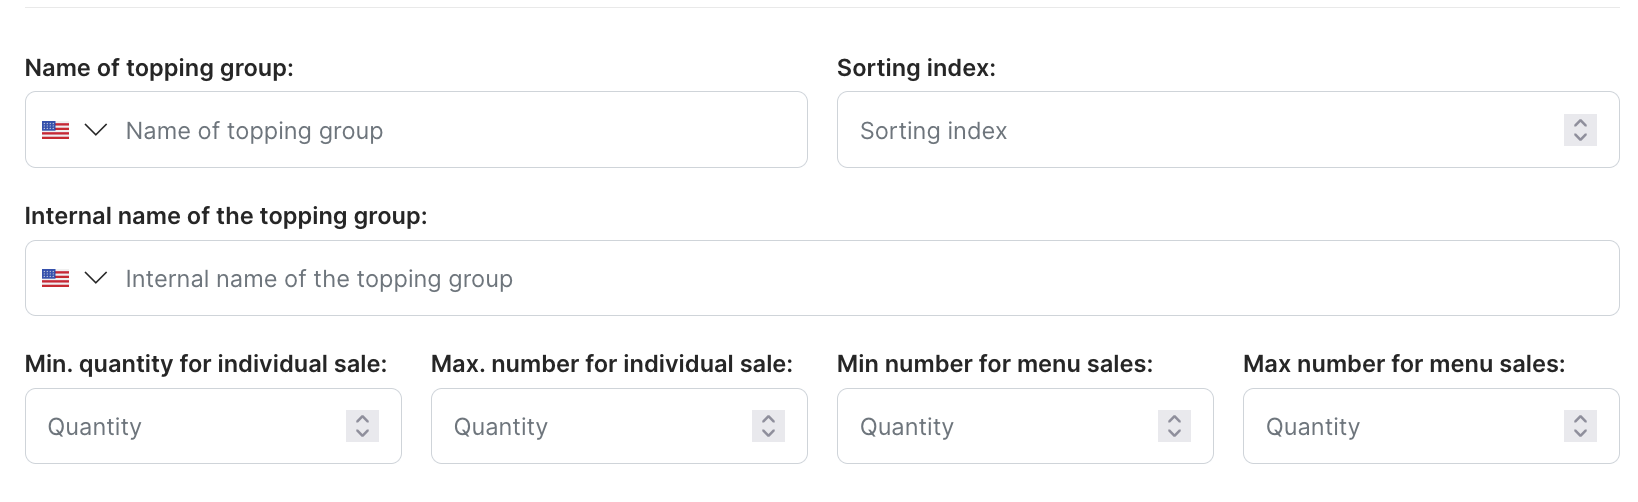Image resolution: width=1638 pixels, height=502 pixels.
Task: Click the US flag in topping group name field
Action: (55, 130)
